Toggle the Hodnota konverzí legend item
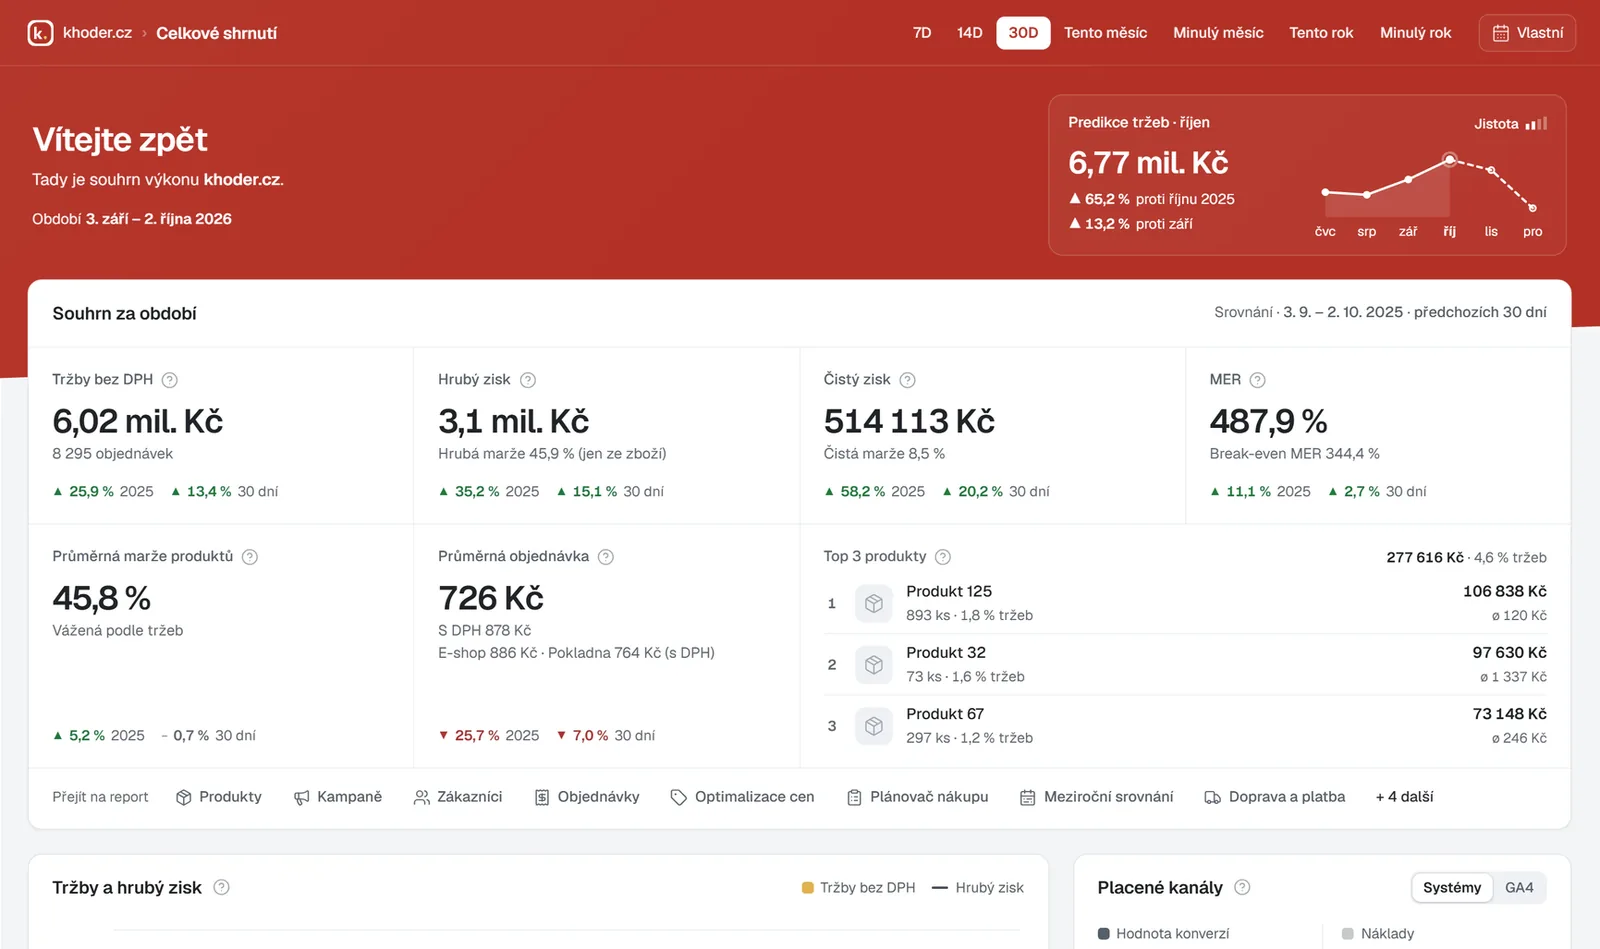The width and height of the screenshot is (1600, 949). 1163,934
